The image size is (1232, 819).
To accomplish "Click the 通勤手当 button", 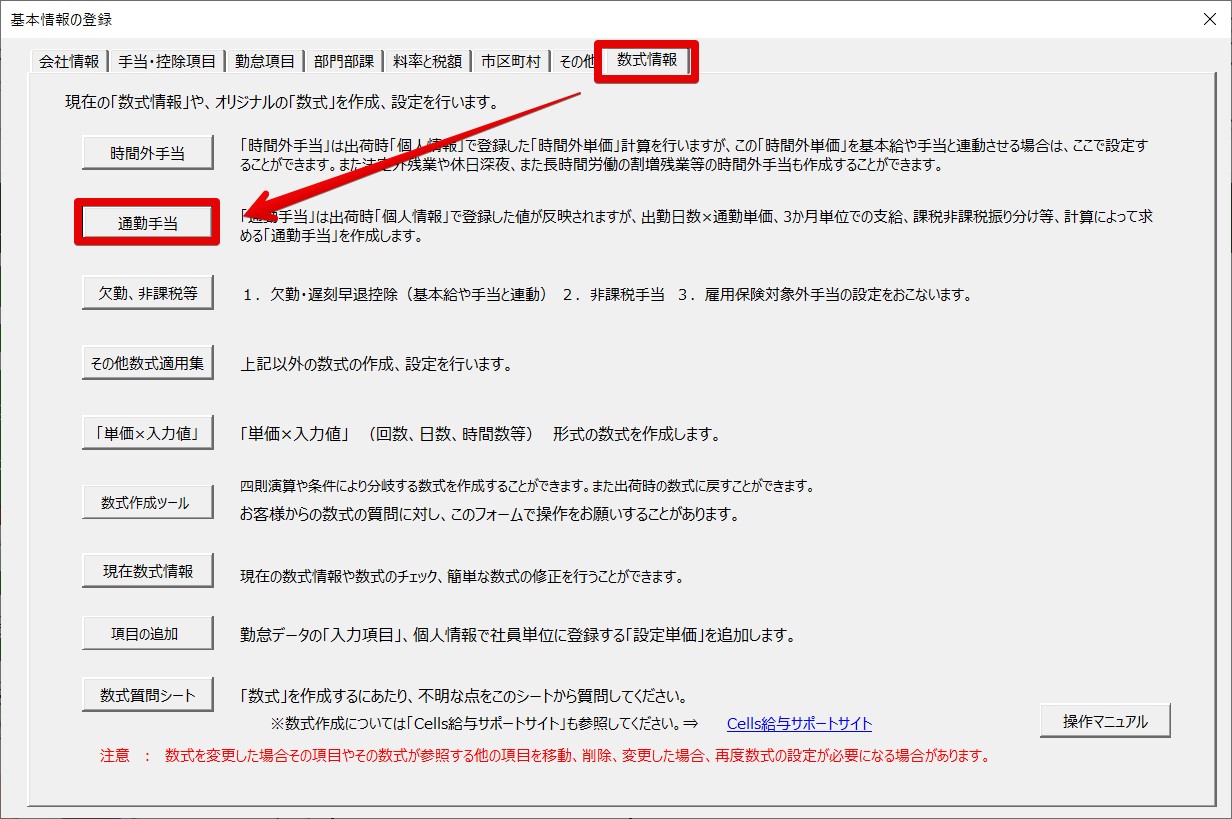I will point(148,224).
